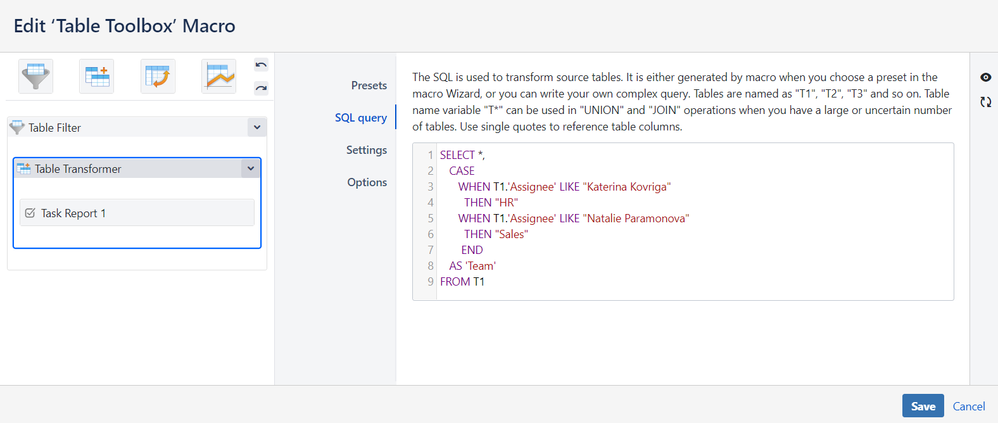This screenshot has height=423, width=998.
Task: Click the Table Transformer toolbar icon
Action: pos(98,76)
